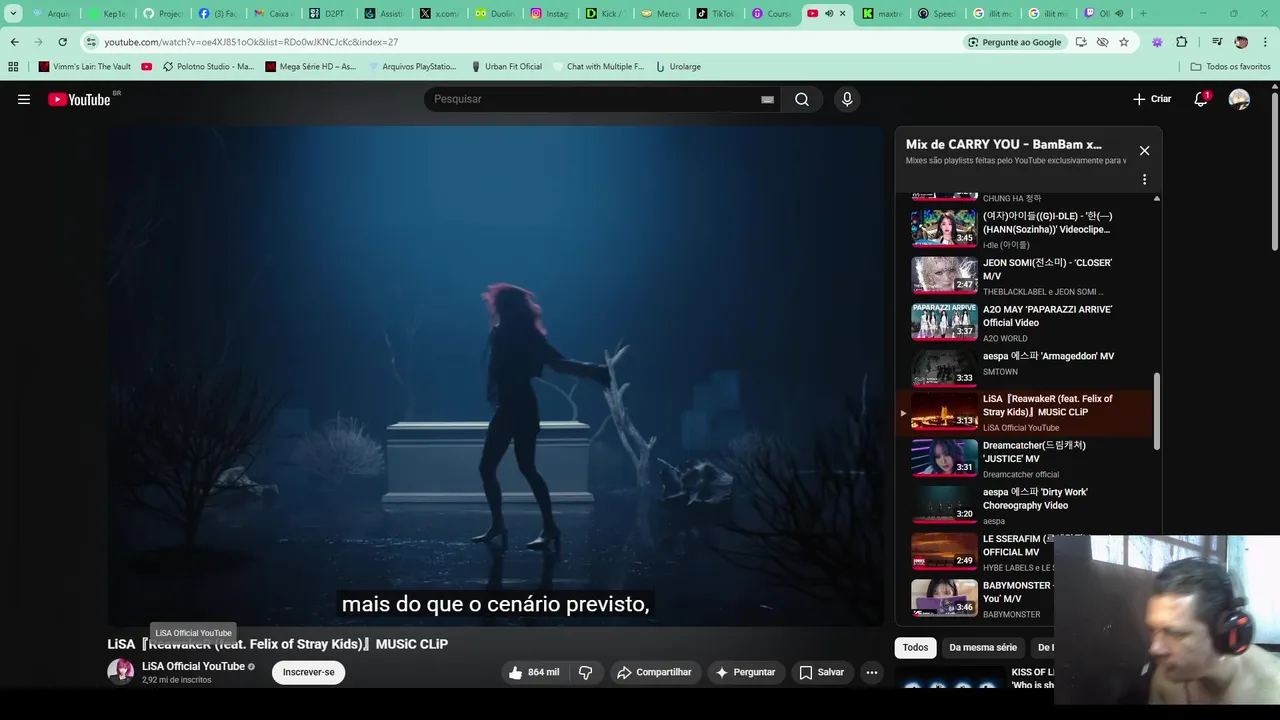This screenshot has width=1280, height=720.
Task: Start voice search with microphone
Action: pyautogui.click(x=847, y=99)
